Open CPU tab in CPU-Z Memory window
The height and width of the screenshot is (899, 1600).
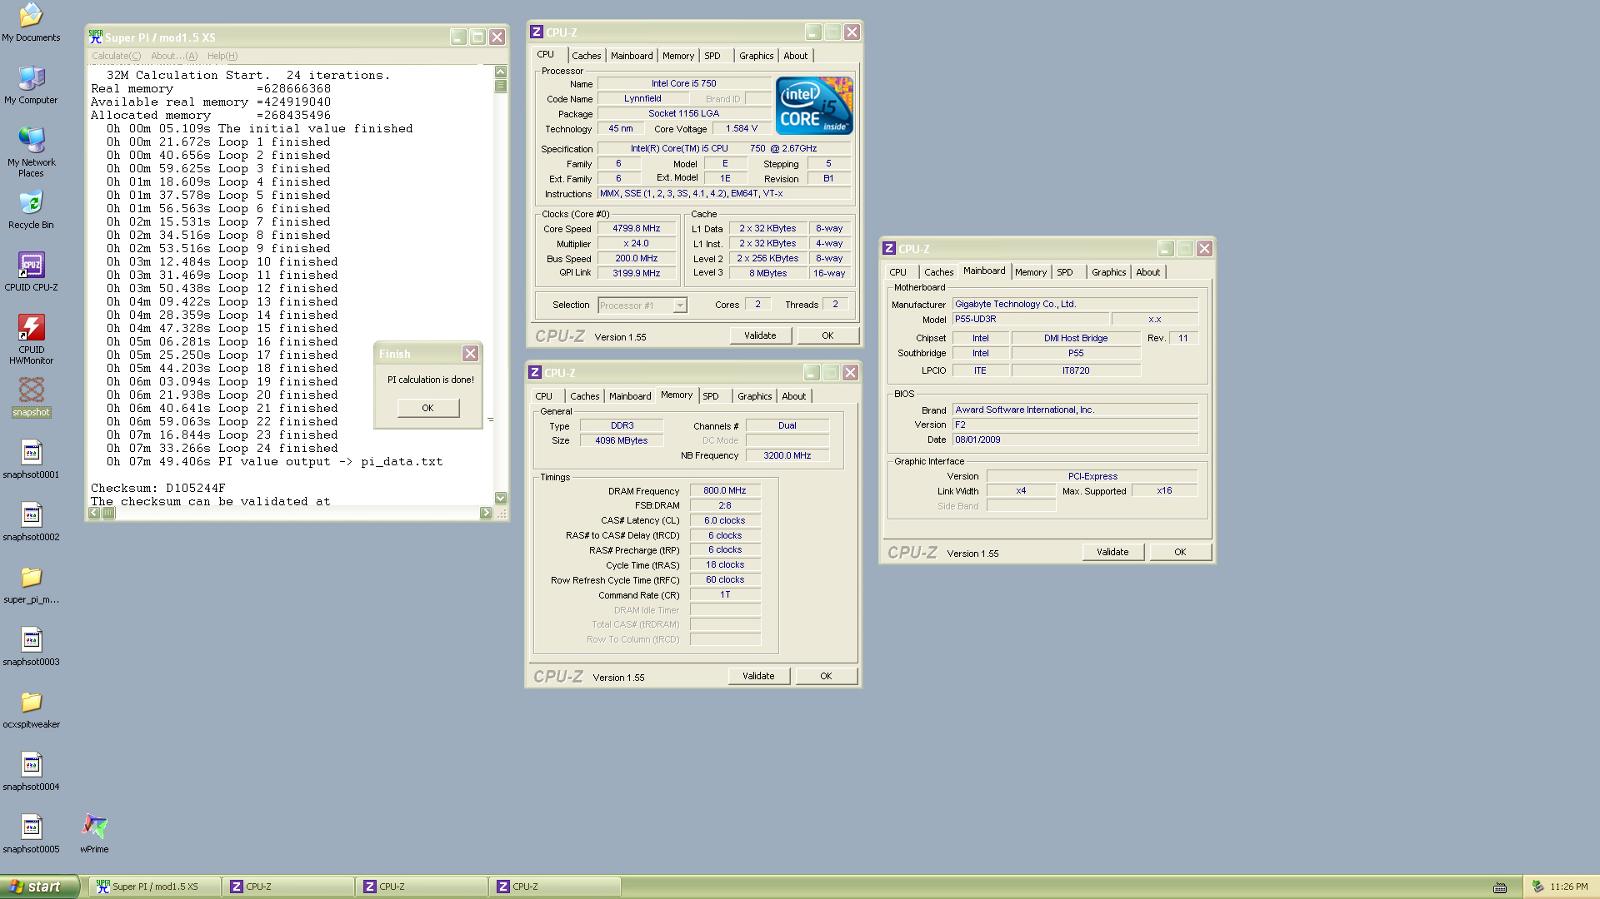[x=544, y=397]
